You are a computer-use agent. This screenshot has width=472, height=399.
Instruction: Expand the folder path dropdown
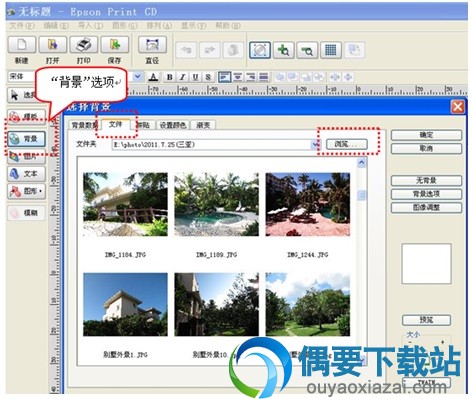314,145
